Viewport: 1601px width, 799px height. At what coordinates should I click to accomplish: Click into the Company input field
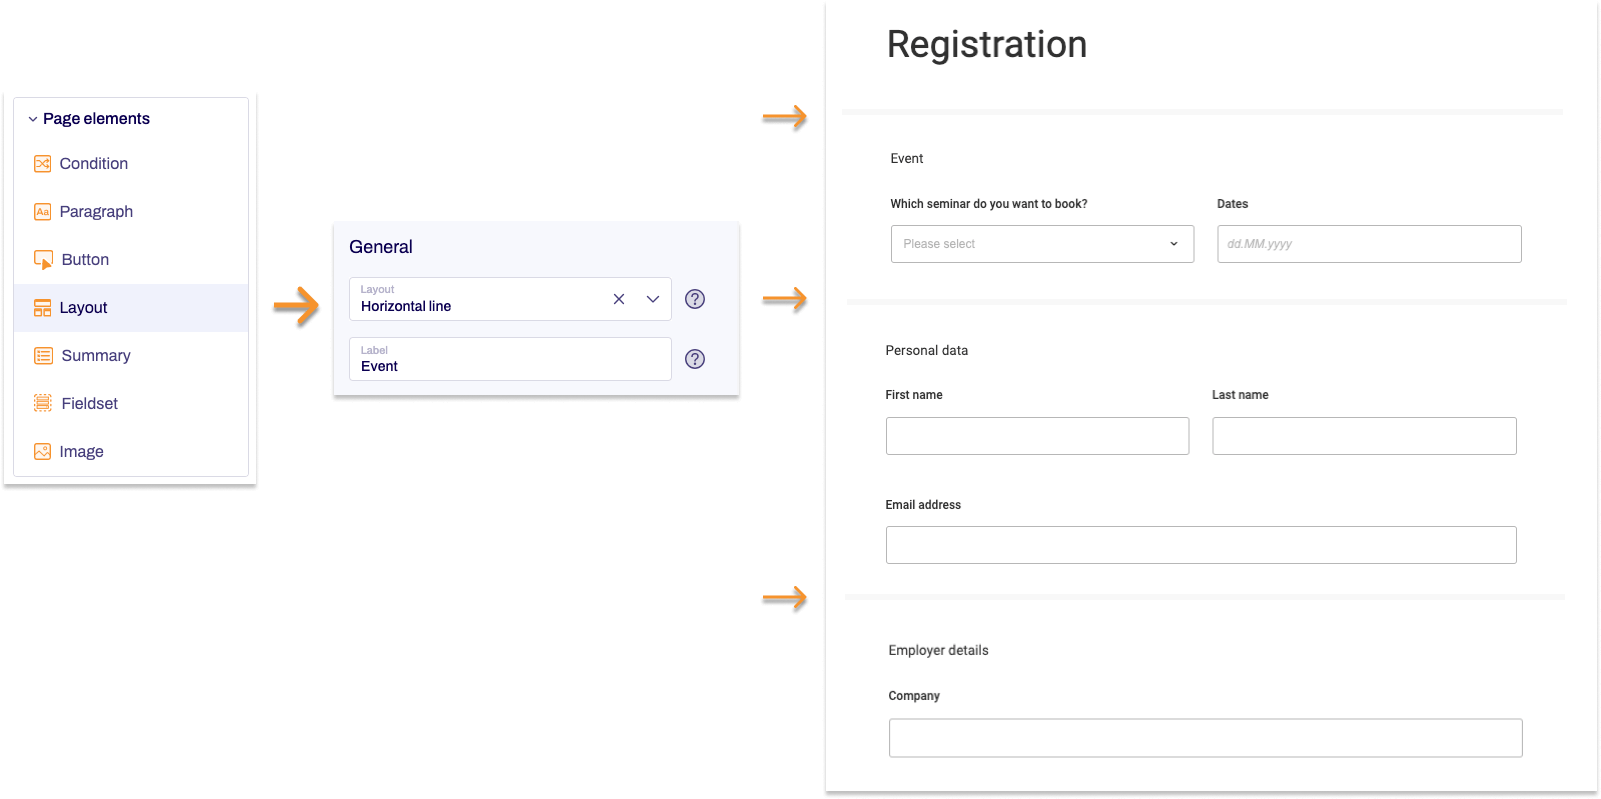pos(1205,737)
